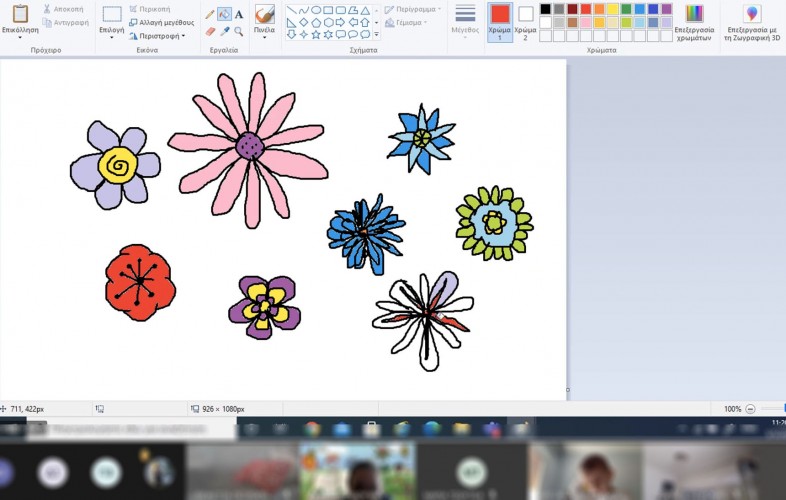Viewport: 786px width, 500px height.
Task: Activate the Color 2 (Χρώμα 2) box
Action: [x=526, y=14]
